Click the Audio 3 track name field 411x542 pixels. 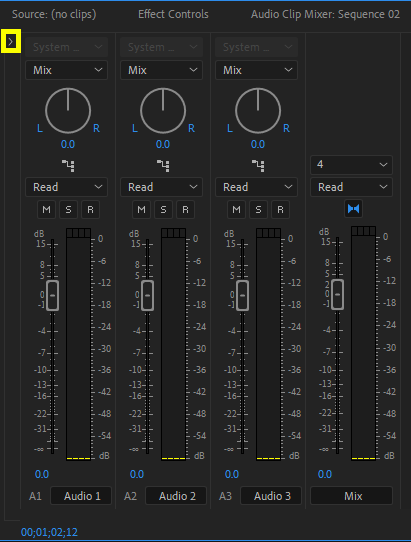tap(271, 496)
